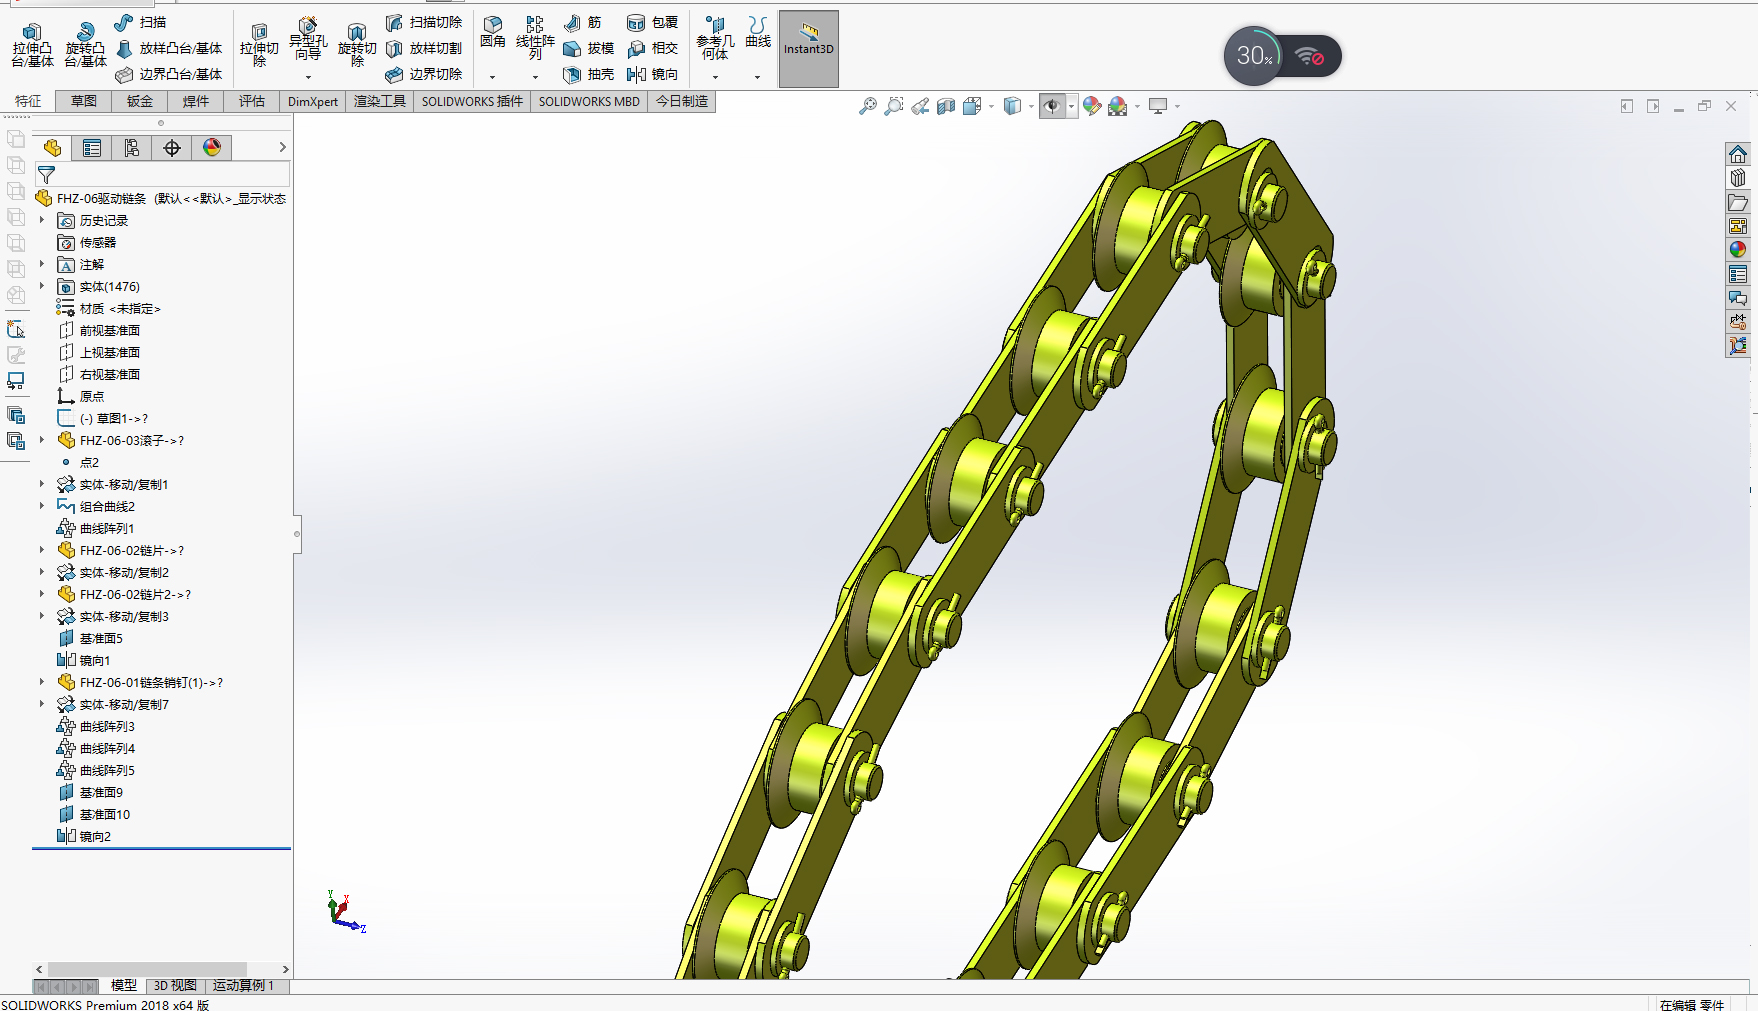This screenshot has width=1758, height=1011.
Task: Select the Linear Pattern (线性阵列) tool
Action: 535,38
